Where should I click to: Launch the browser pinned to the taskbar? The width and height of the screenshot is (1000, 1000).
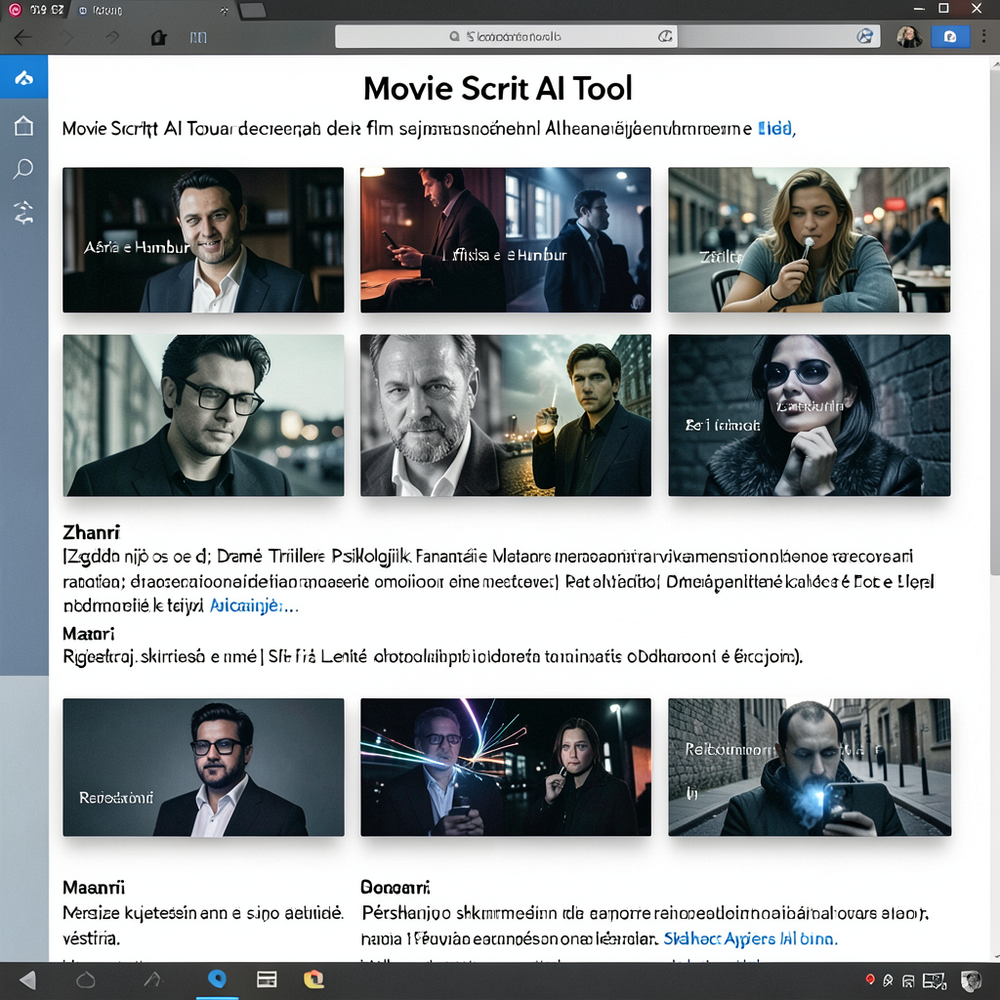click(217, 981)
